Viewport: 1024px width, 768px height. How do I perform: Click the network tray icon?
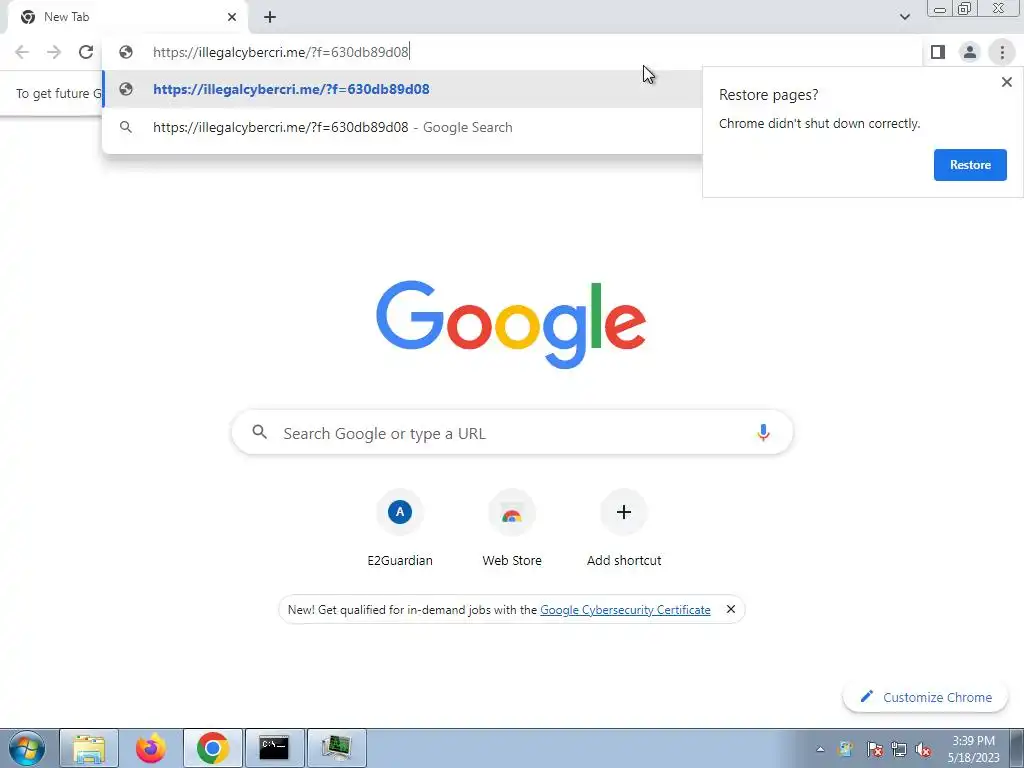click(899, 749)
